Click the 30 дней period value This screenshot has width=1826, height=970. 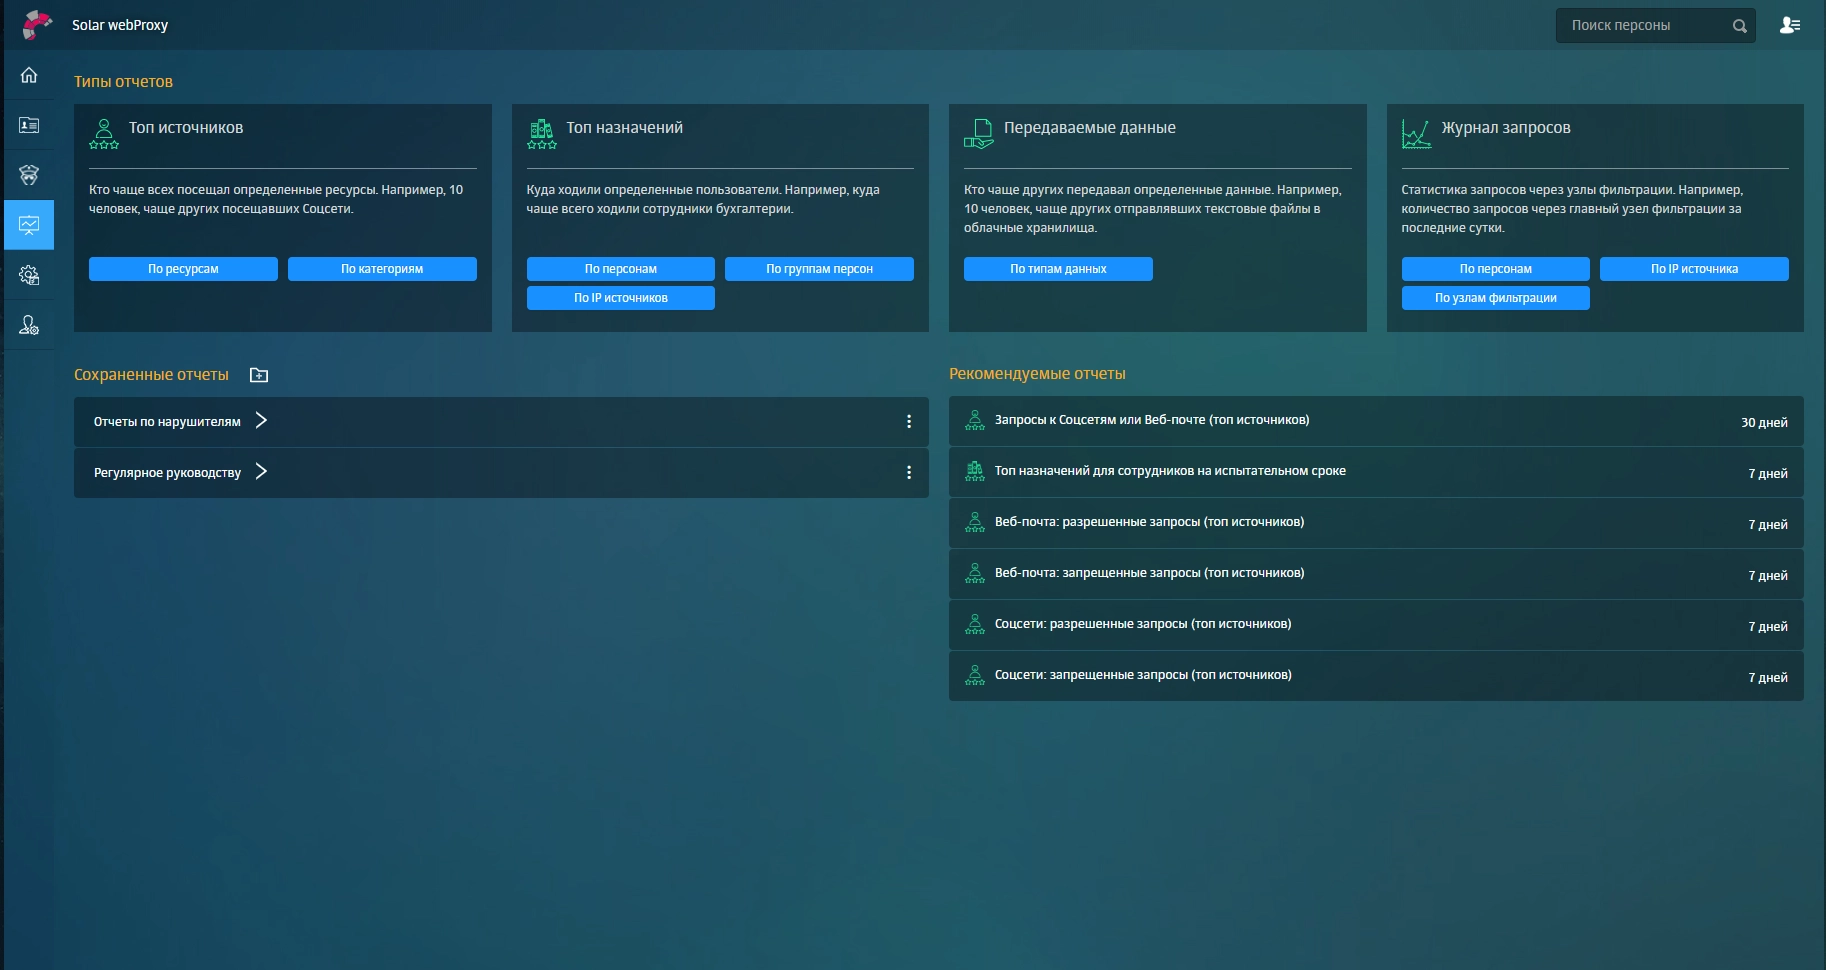(x=1764, y=423)
